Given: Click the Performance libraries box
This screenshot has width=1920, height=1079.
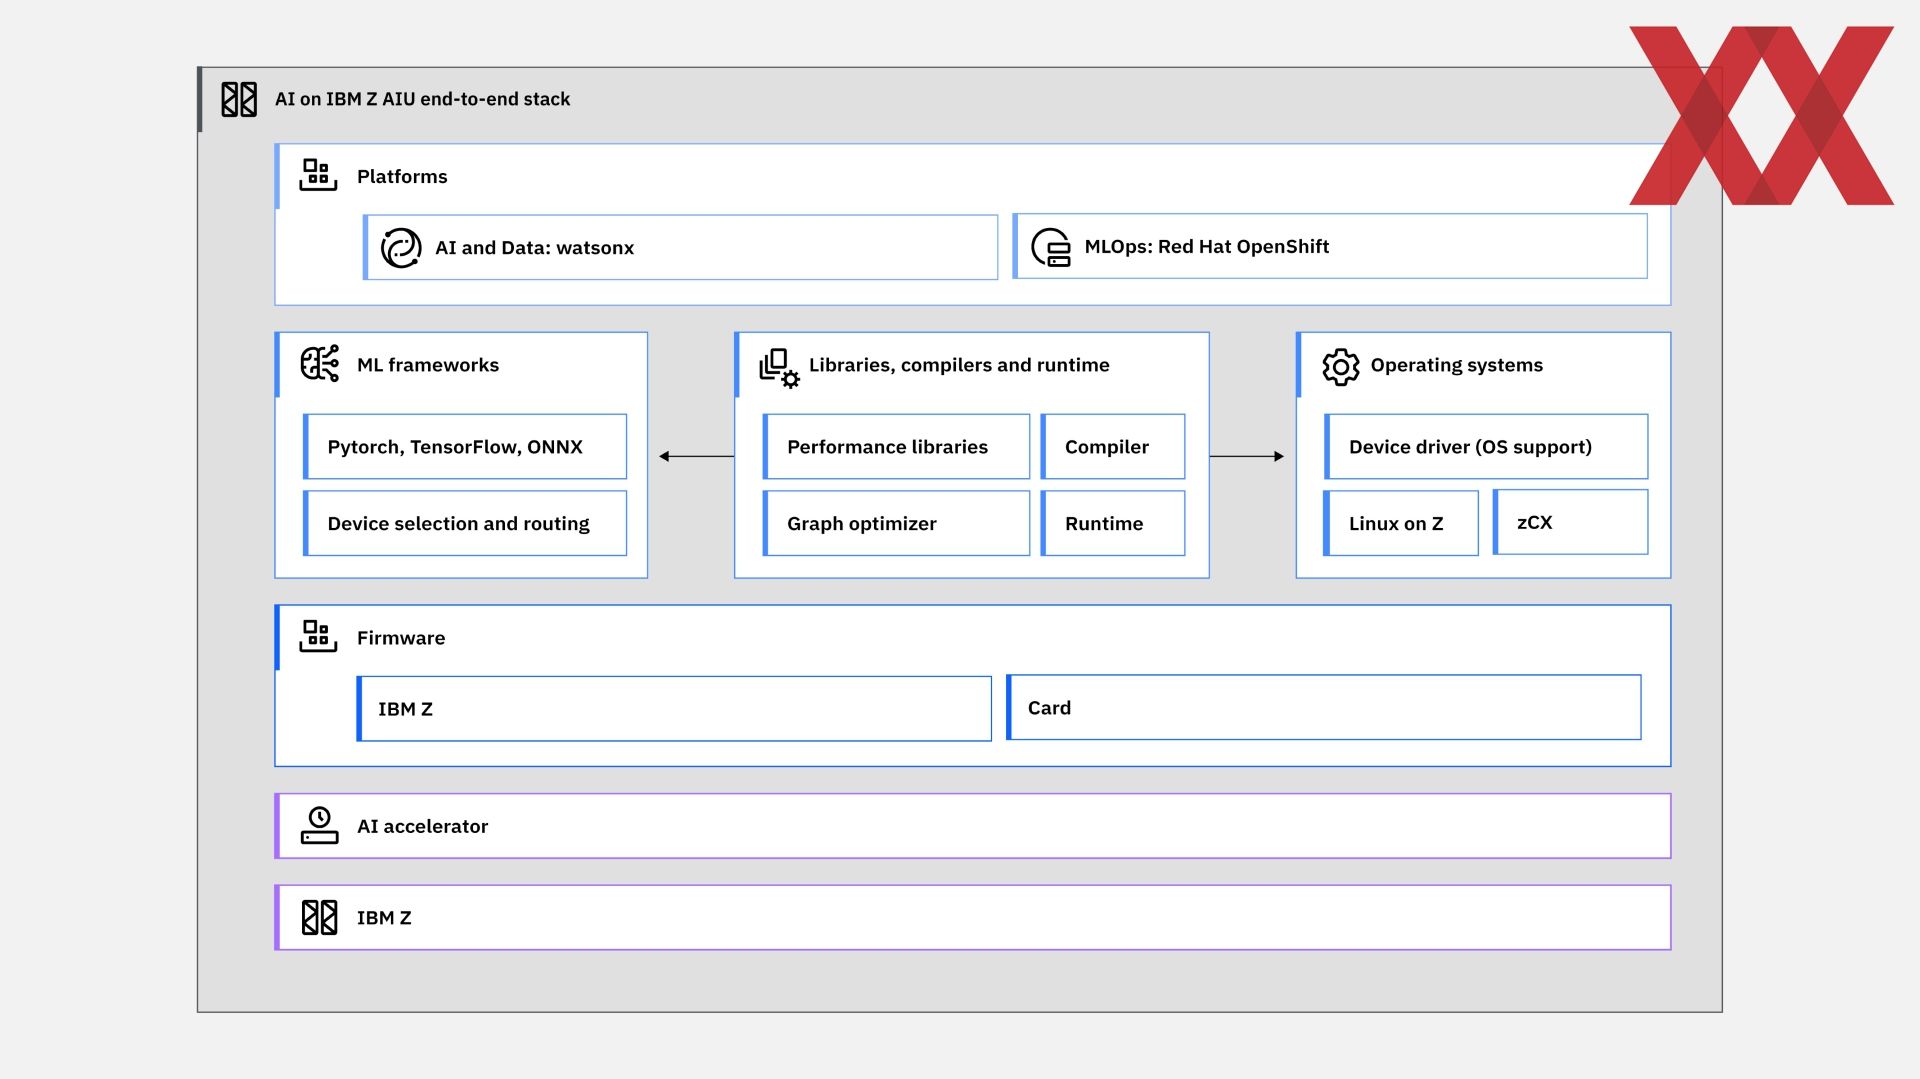Looking at the screenshot, I should coord(896,447).
